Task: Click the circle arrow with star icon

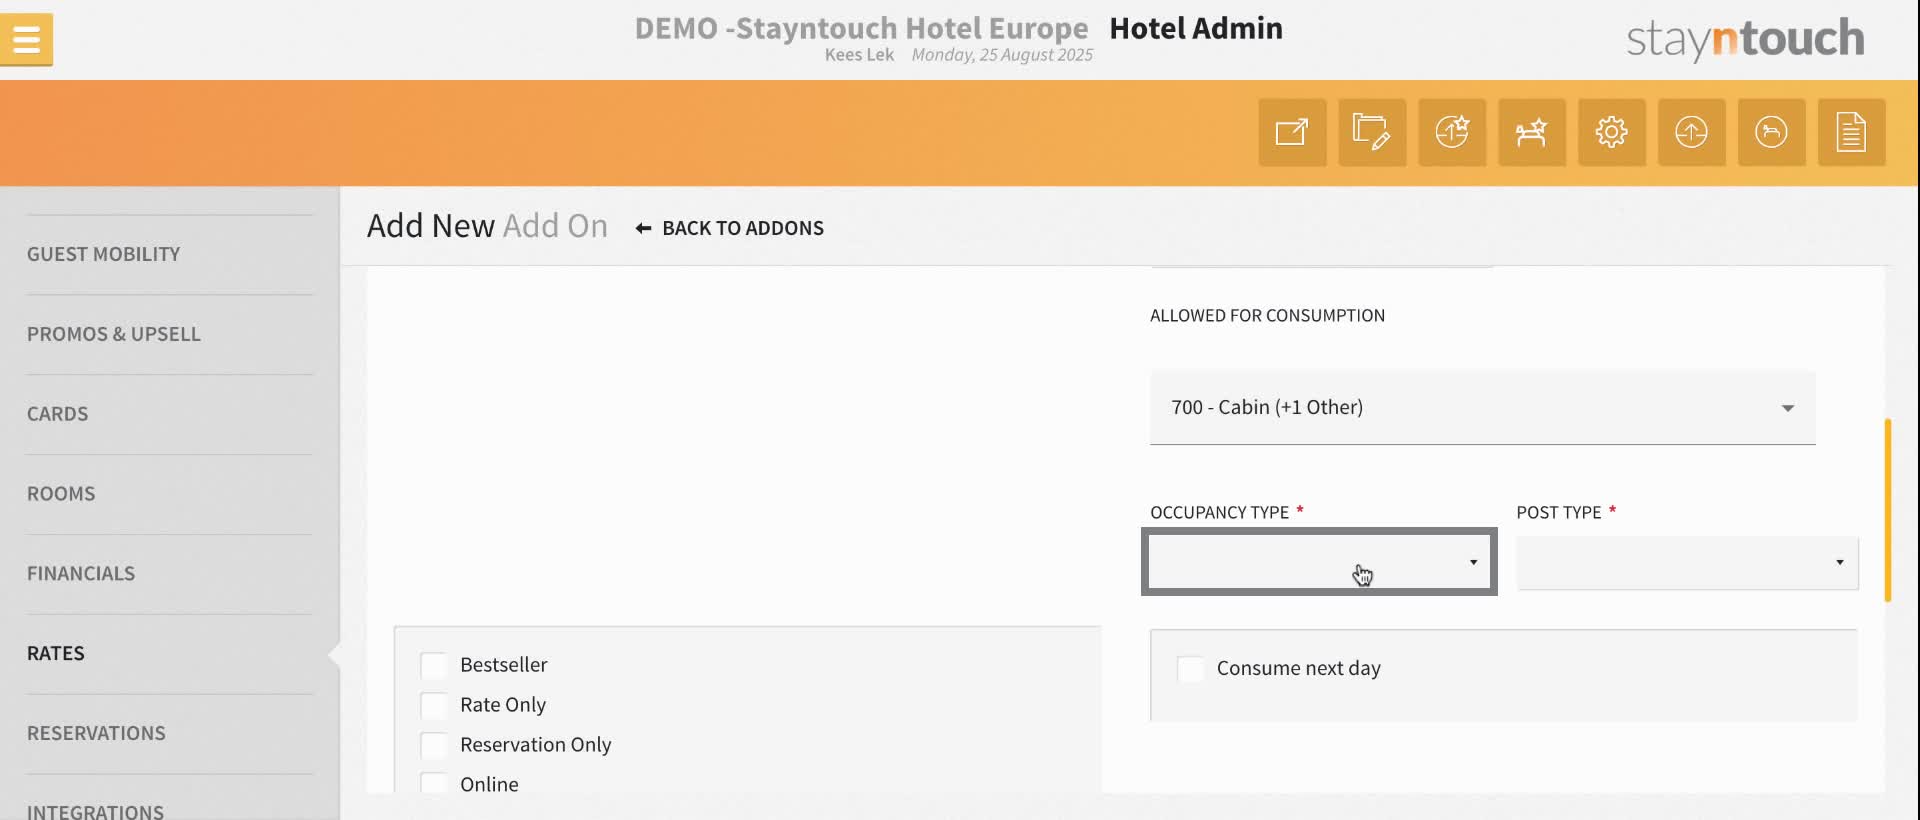Action: point(1452,132)
